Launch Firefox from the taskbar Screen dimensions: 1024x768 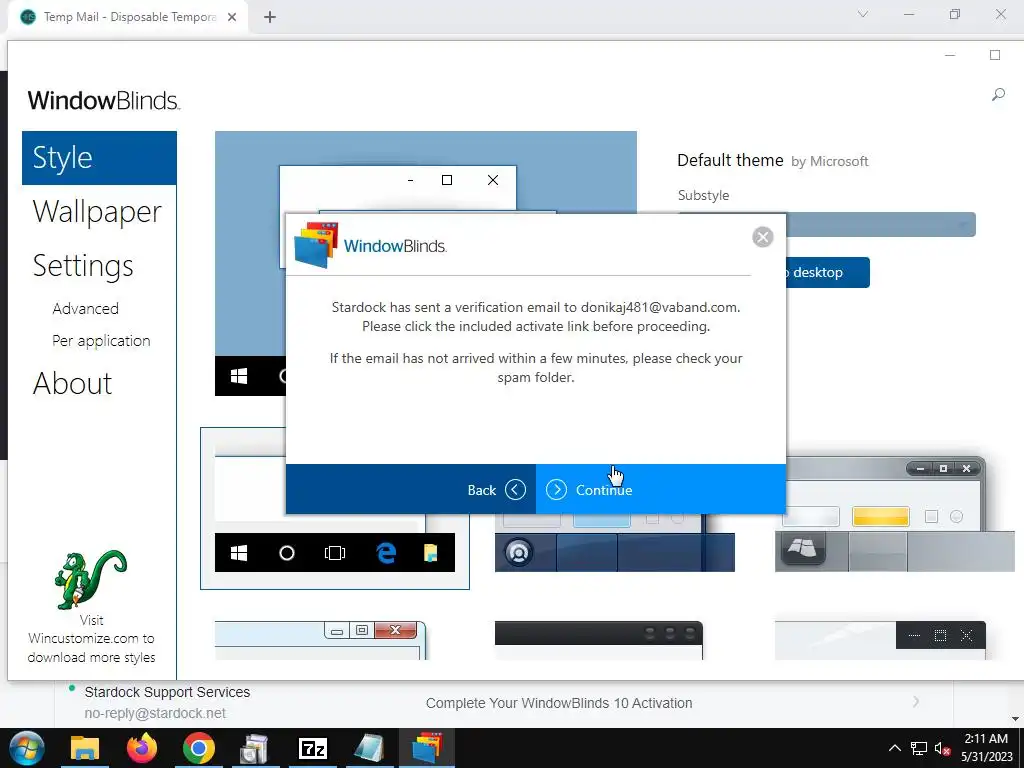[142, 748]
